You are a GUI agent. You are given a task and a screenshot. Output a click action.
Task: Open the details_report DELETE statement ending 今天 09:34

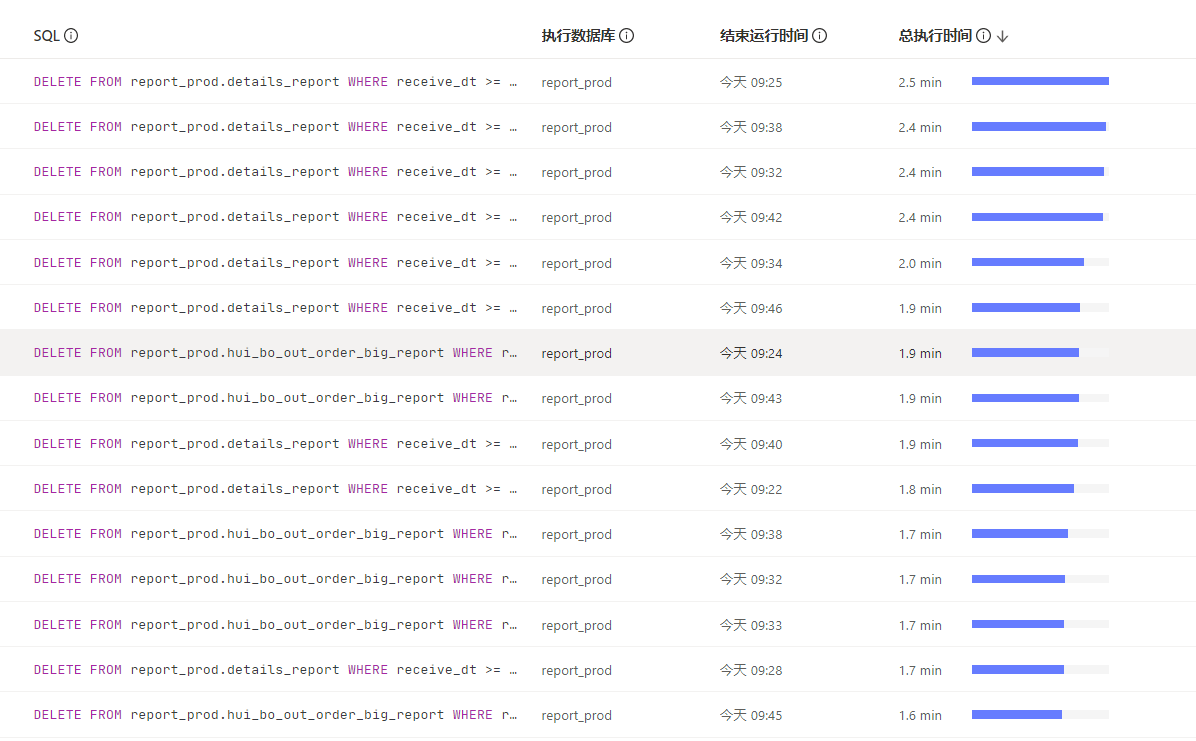click(x=275, y=263)
